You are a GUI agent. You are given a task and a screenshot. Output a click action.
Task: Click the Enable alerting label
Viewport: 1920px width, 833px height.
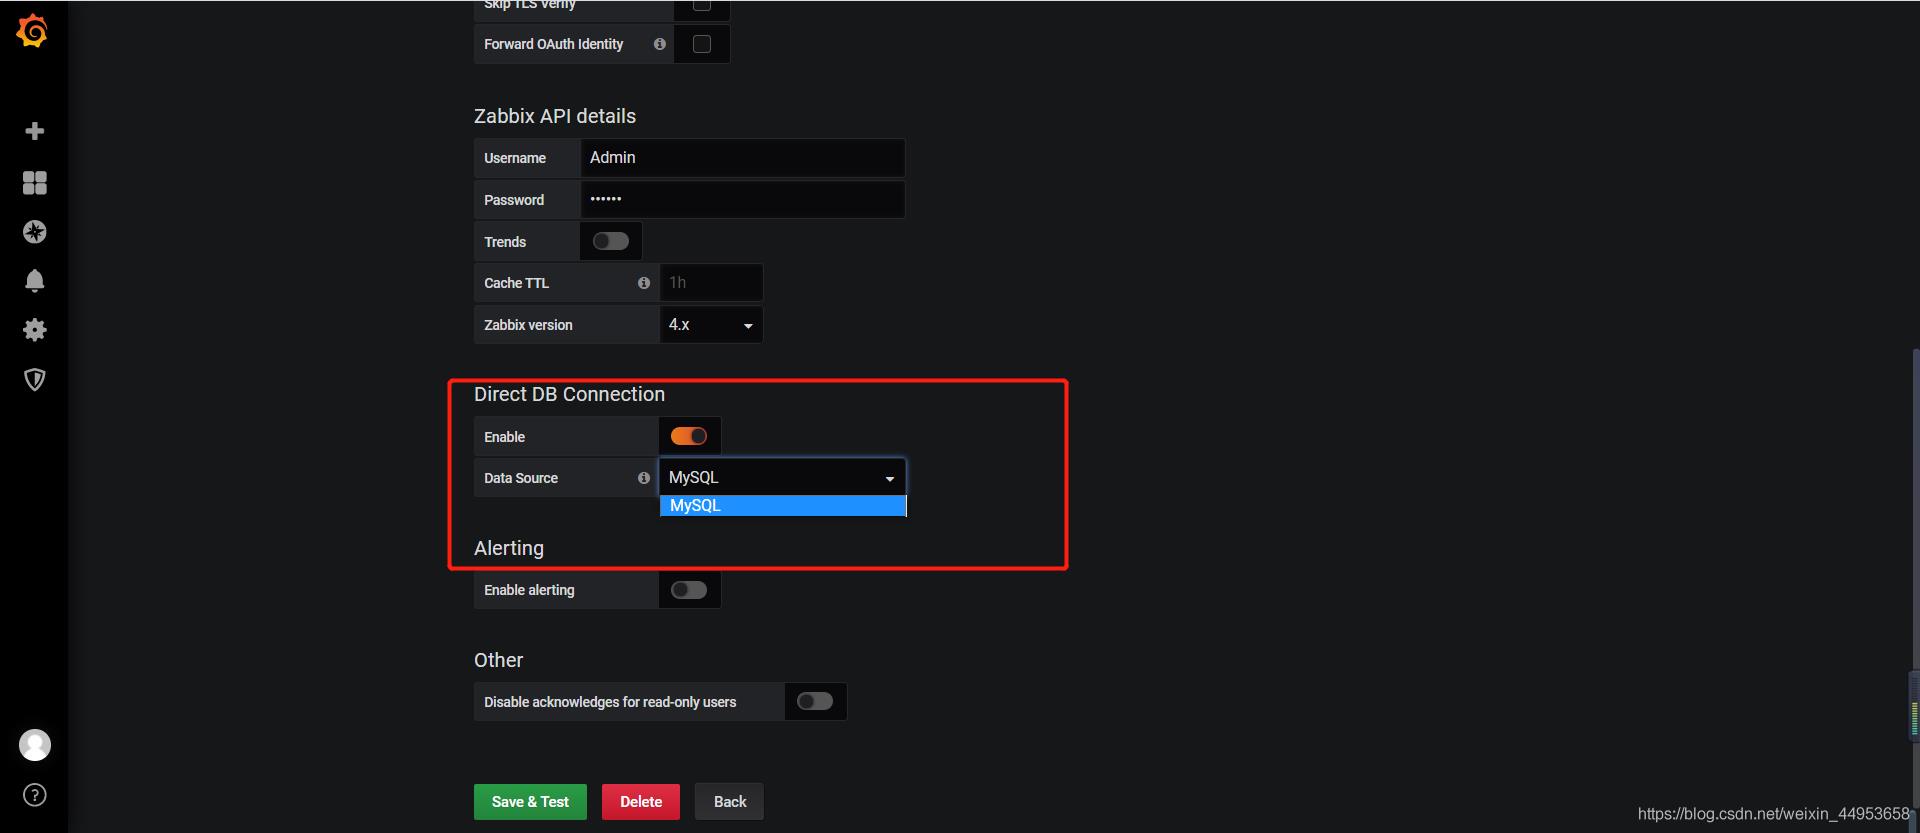[x=529, y=590]
